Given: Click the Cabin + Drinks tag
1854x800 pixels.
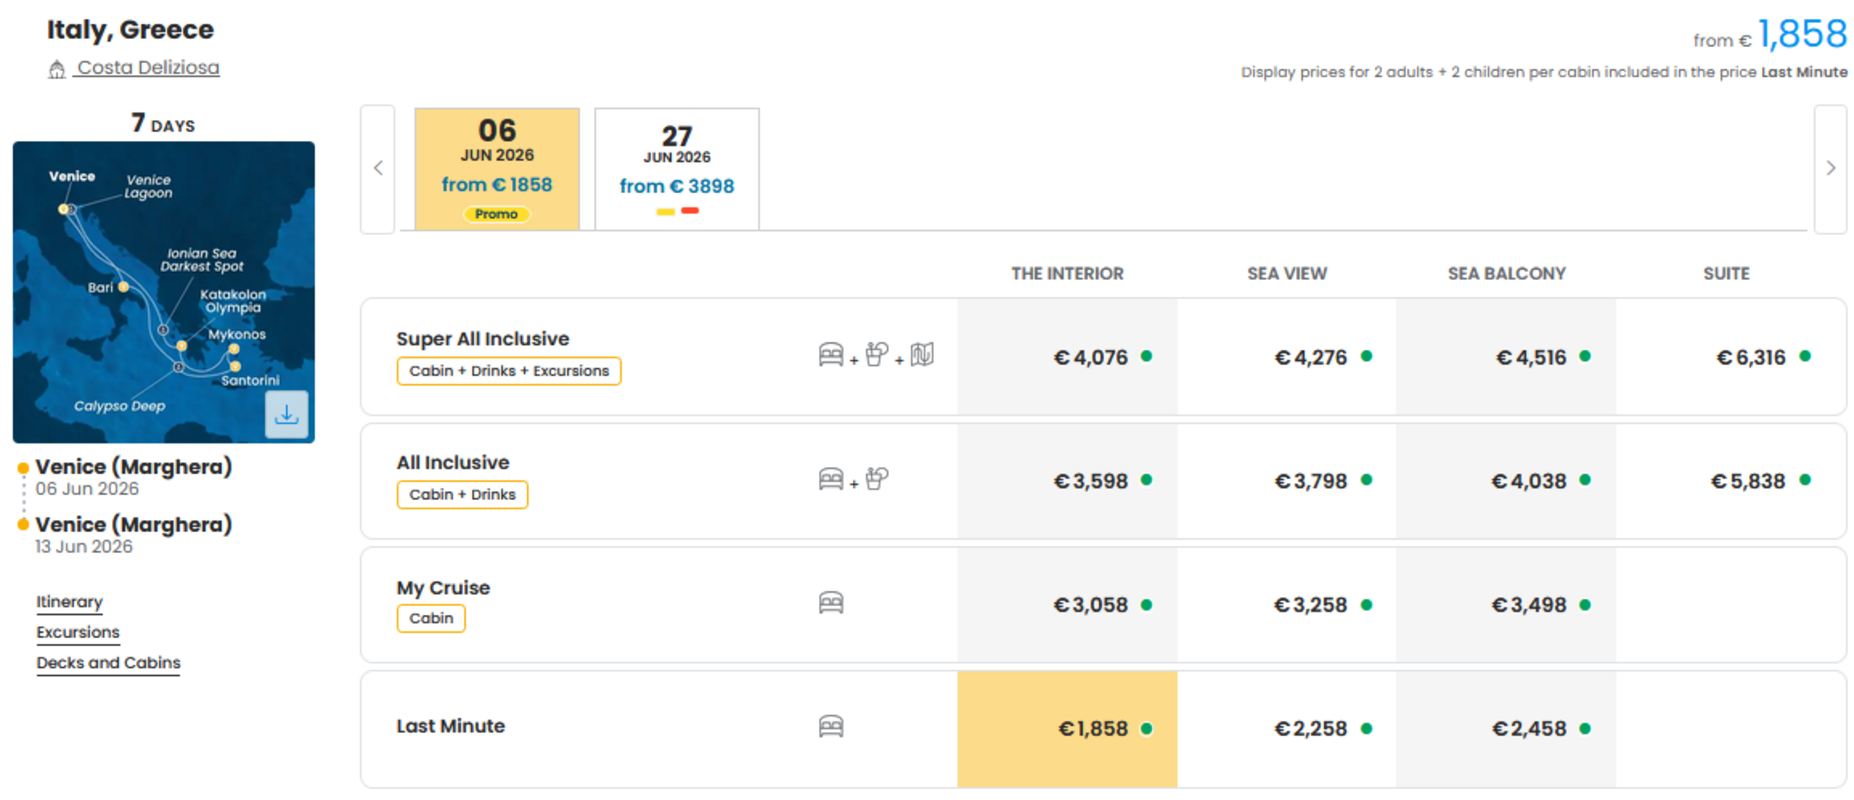Looking at the screenshot, I should coord(462,495).
